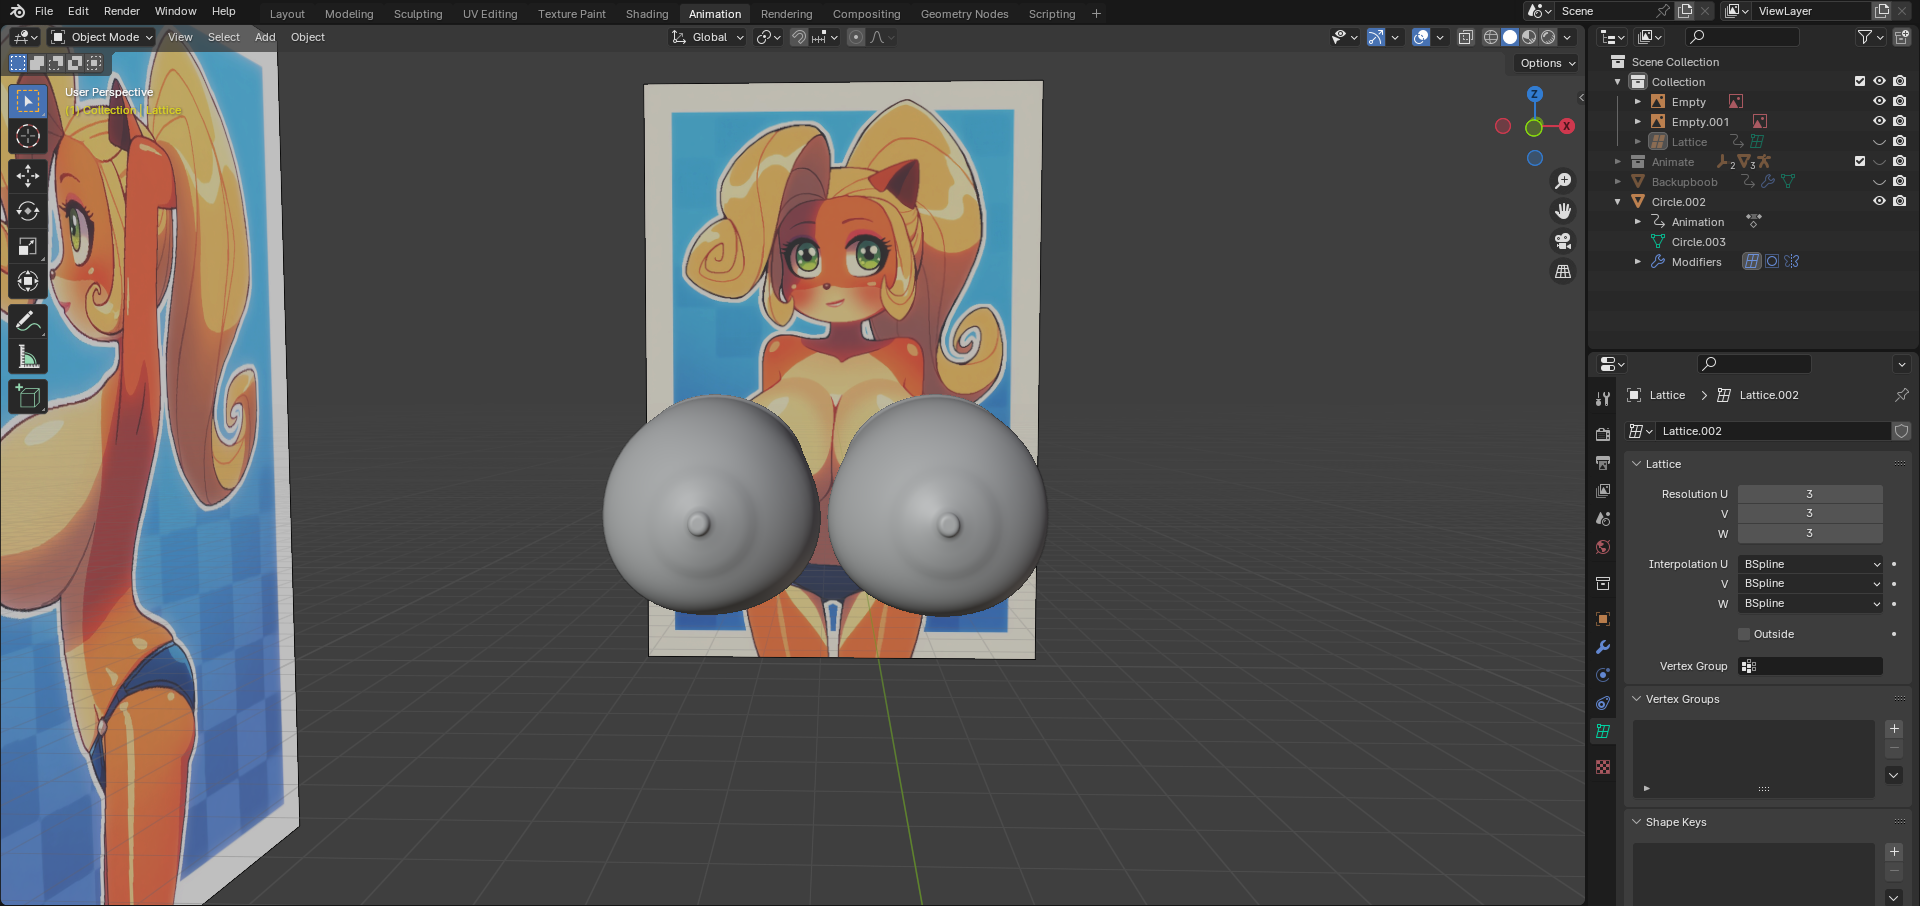Image resolution: width=1920 pixels, height=906 pixels.
Task: Open the Object Mode dropdown
Action: (102, 37)
